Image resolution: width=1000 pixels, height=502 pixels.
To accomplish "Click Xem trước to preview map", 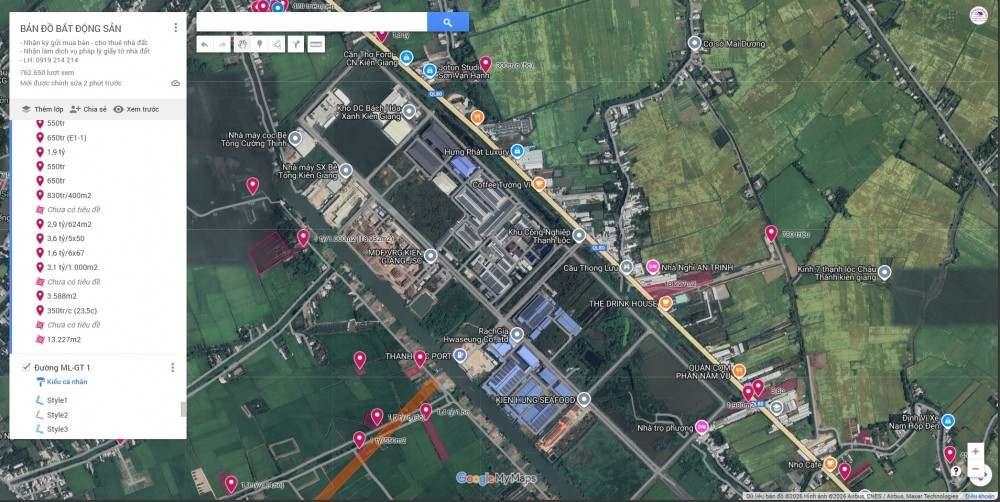I will click(x=136, y=109).
